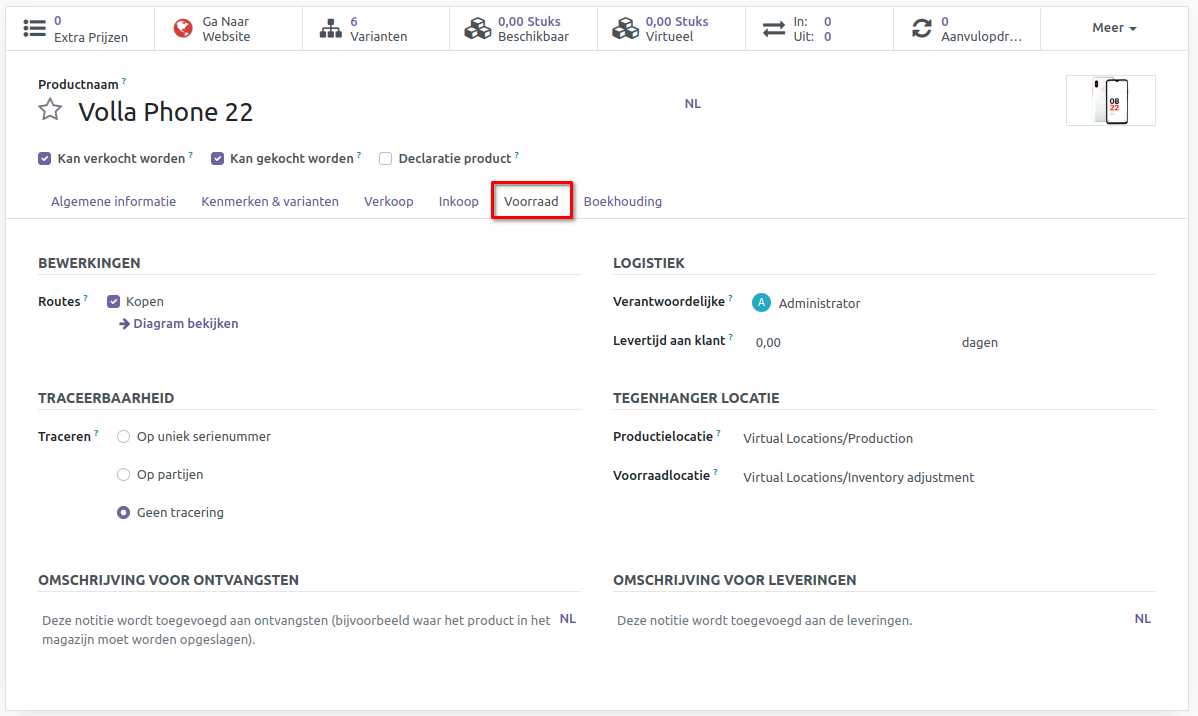Open the Kenmerken & varianten tab

270,201
